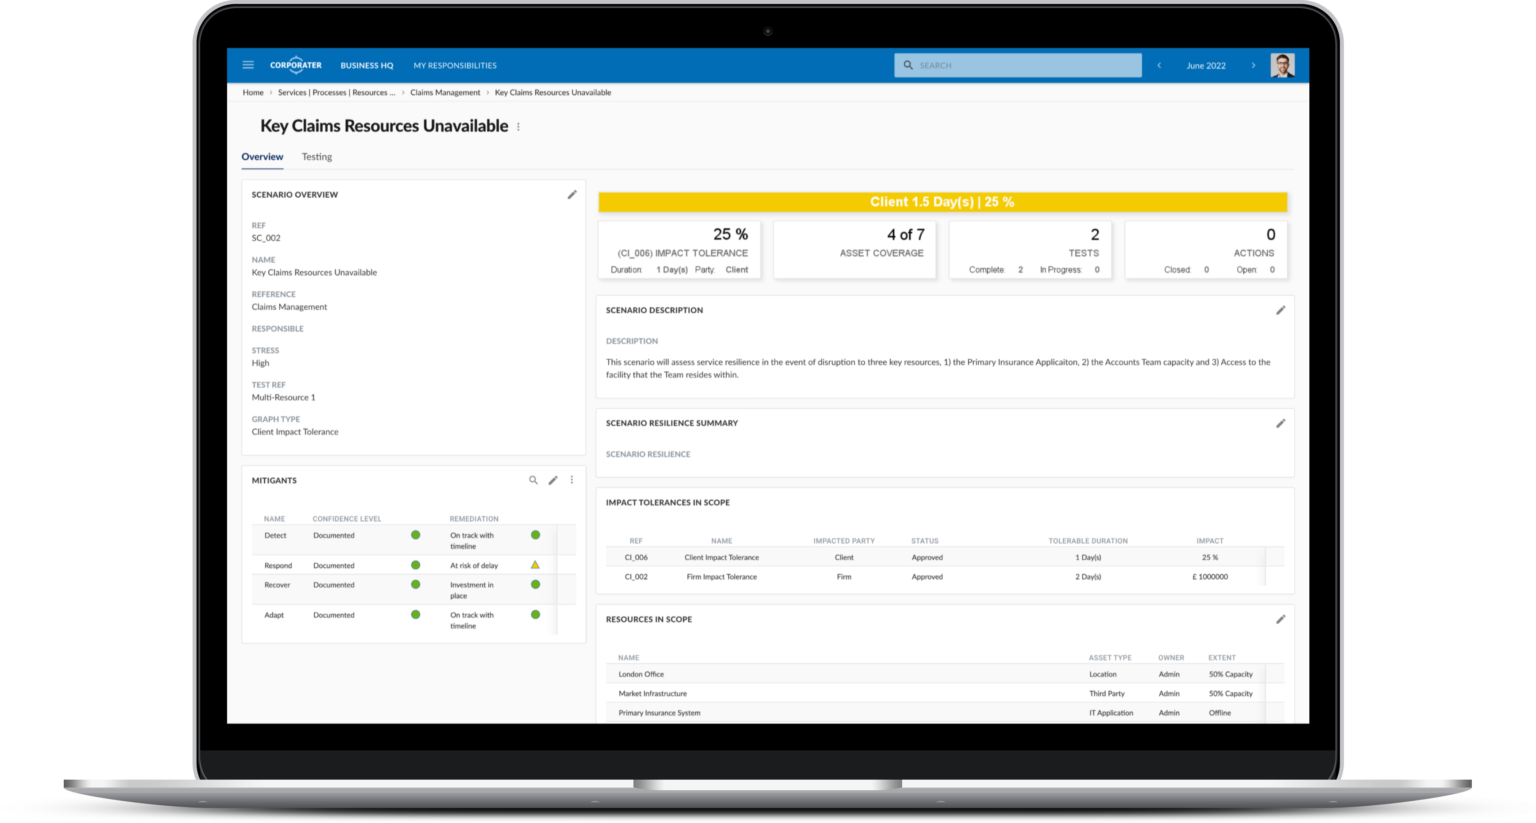Click the yellow warning indicator for Respond
1536x823 pixels.
point(535,565)
